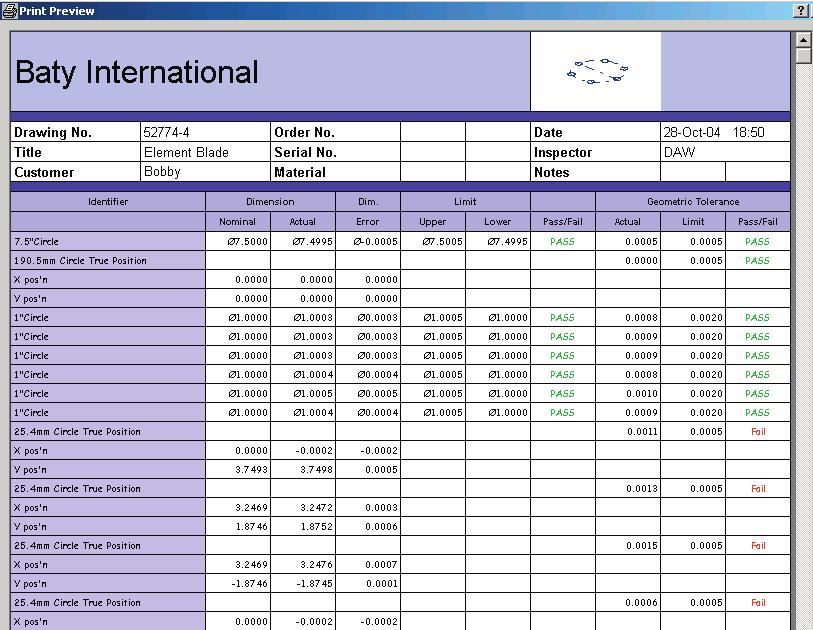The image size is (813, 630).
Task: Select the Drawing No. label
Action: (x=53, y=132)
